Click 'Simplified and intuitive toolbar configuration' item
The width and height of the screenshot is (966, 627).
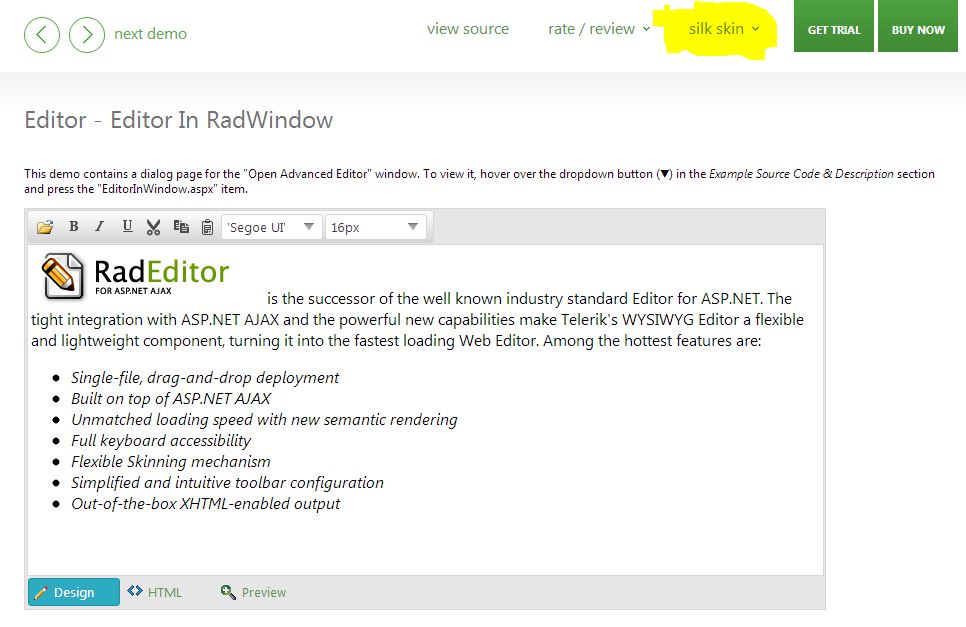(227, 482)
